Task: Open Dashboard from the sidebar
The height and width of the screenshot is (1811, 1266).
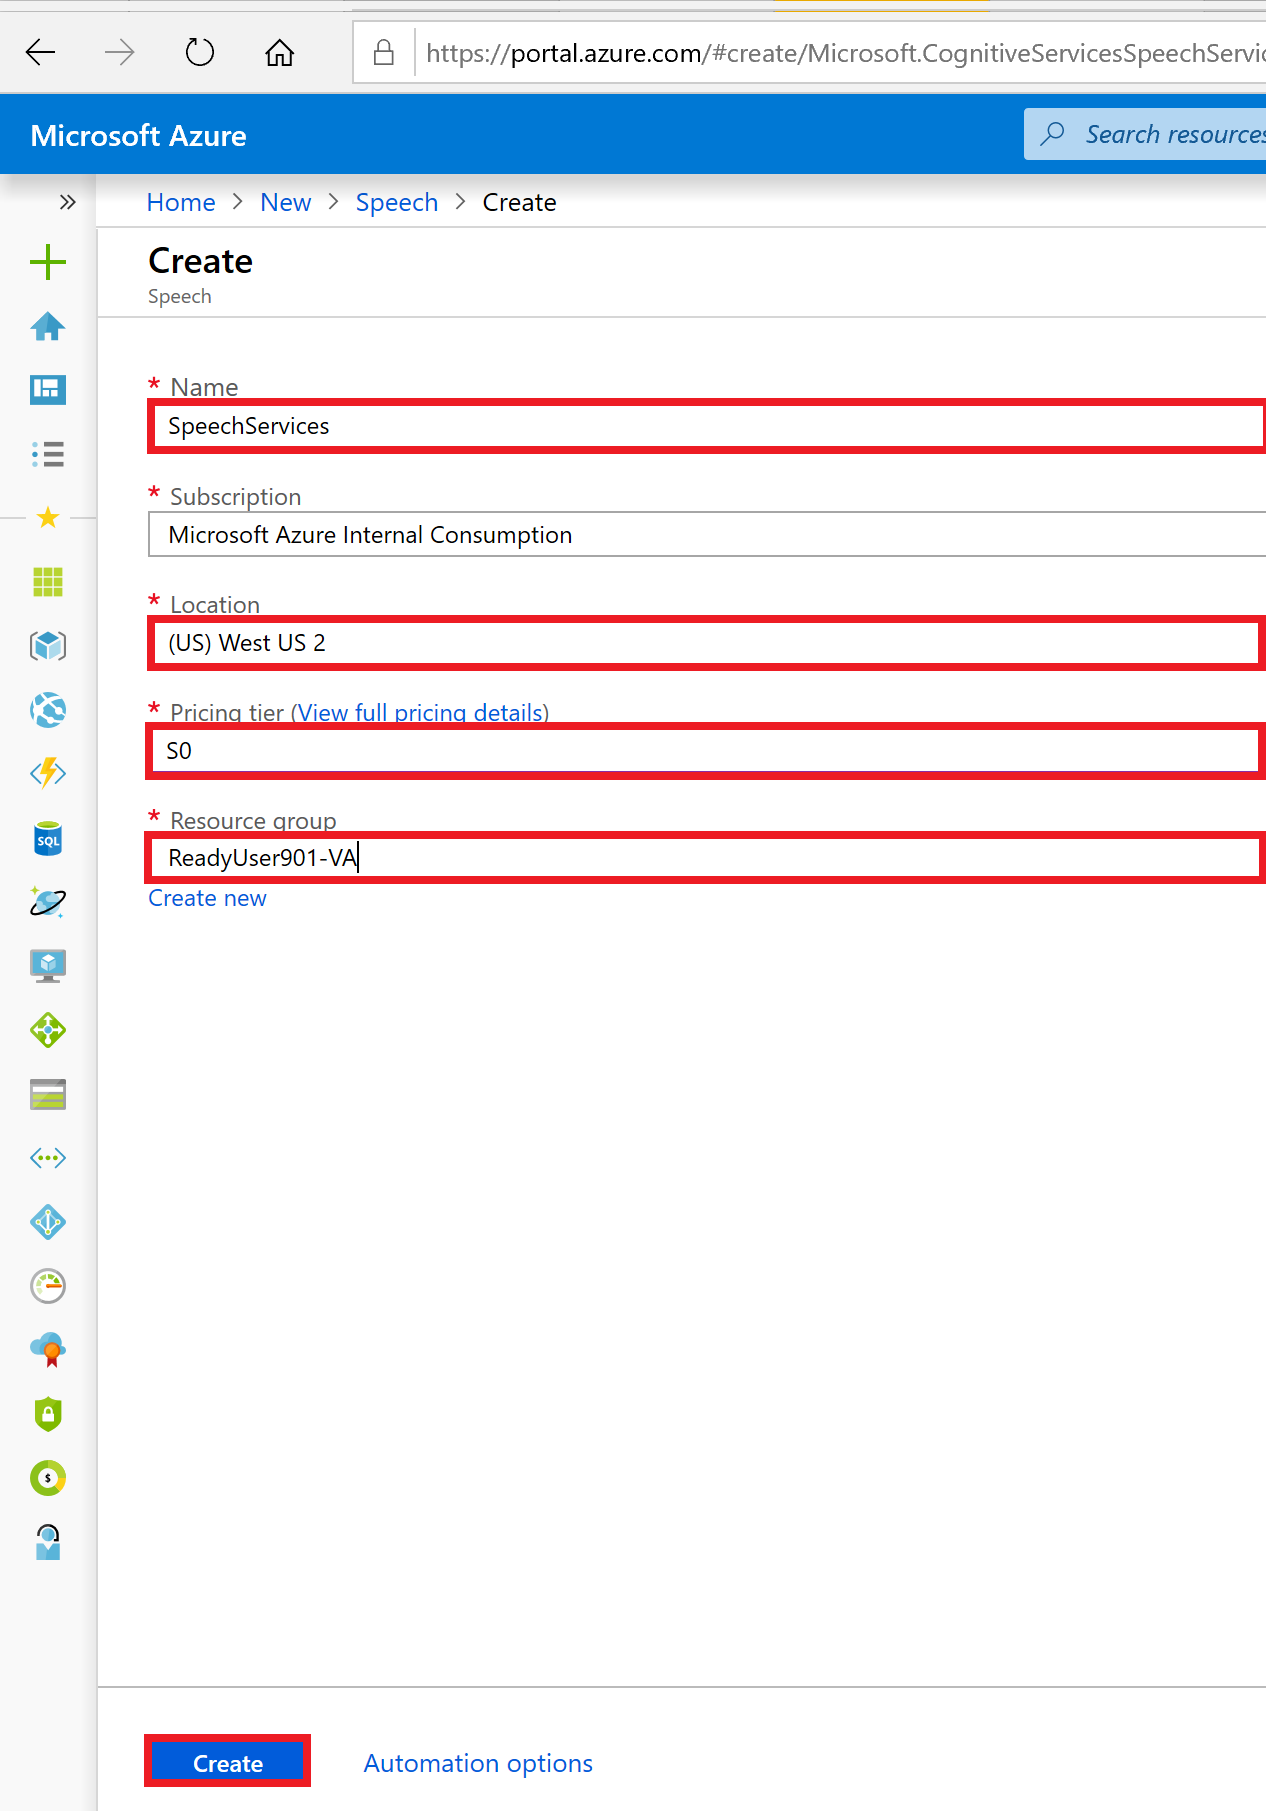Action: pyautogui.click(x=48, y=390)
